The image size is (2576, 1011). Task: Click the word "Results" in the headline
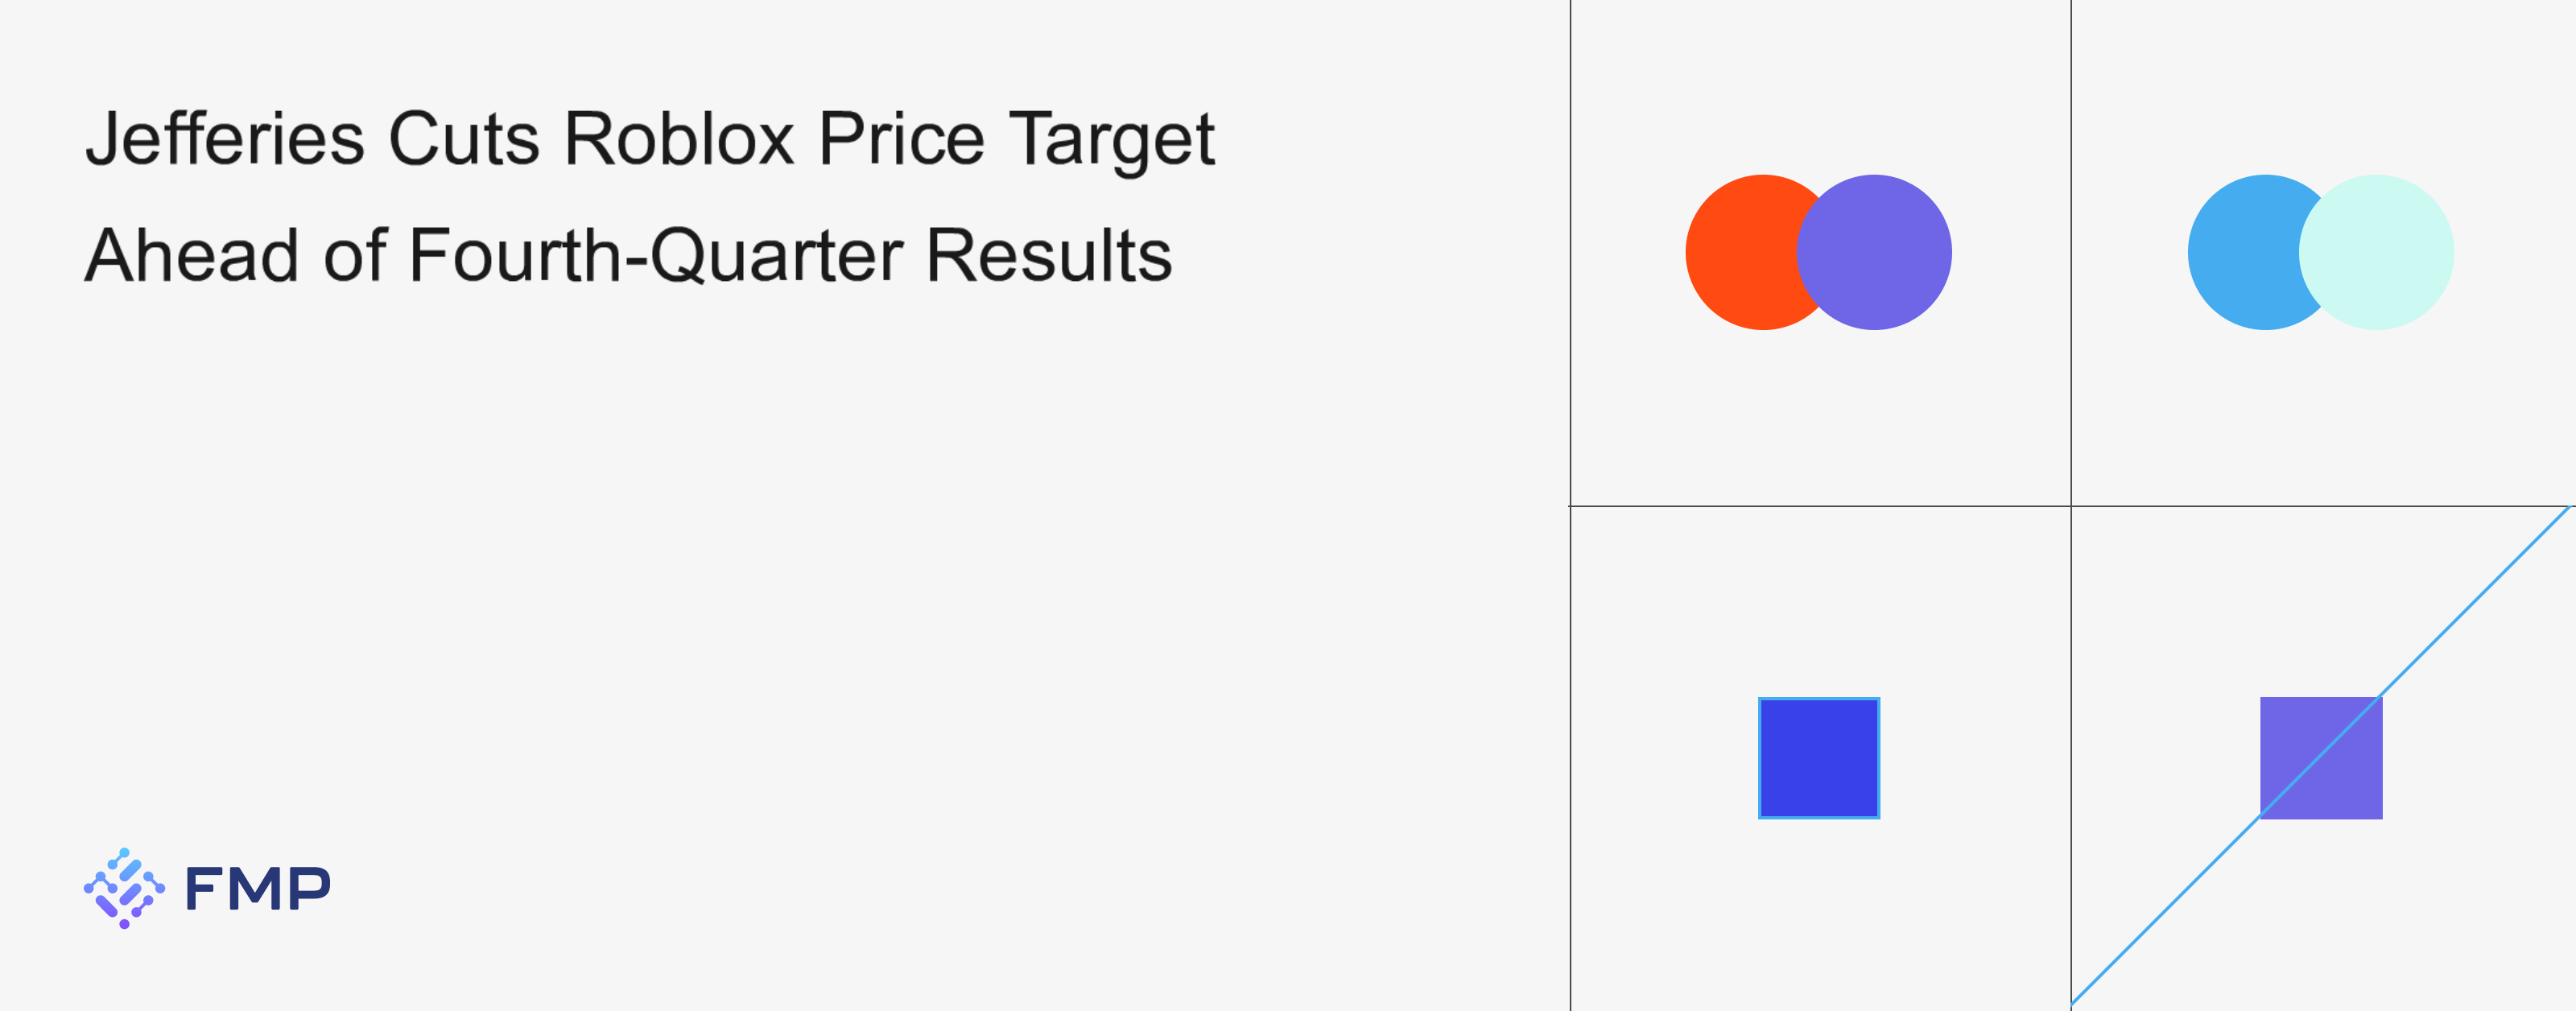tap(1048, 255)
